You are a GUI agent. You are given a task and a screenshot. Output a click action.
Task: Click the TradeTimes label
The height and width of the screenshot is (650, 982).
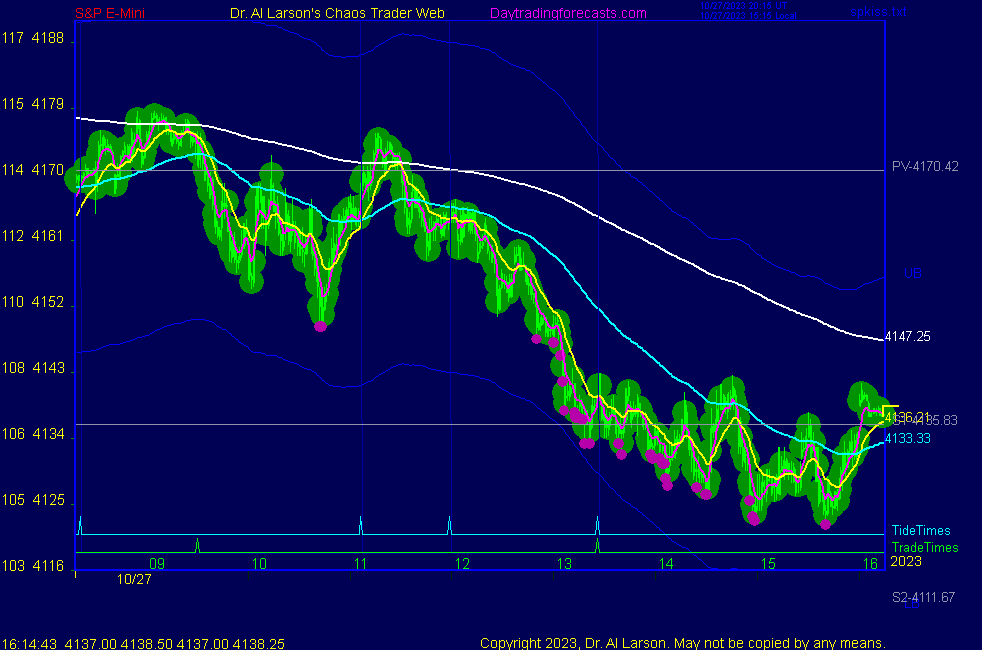pyautogui.click(x=925, y=547)
